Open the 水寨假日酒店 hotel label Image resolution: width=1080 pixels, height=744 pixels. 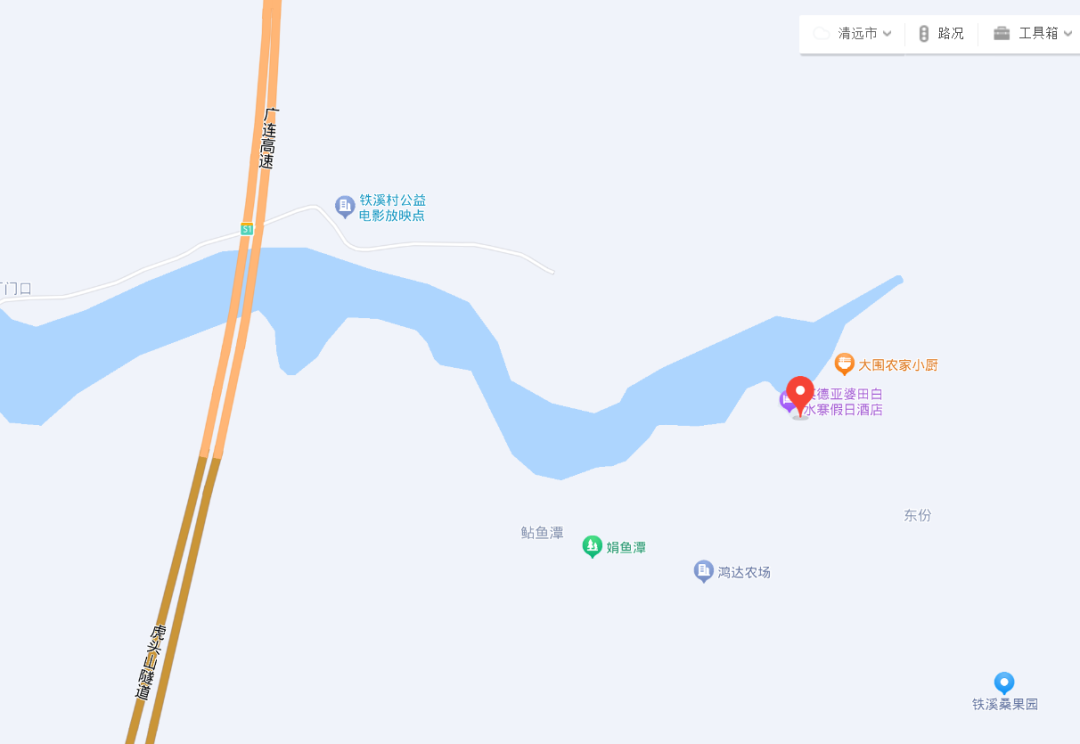(x=843, y=409)
